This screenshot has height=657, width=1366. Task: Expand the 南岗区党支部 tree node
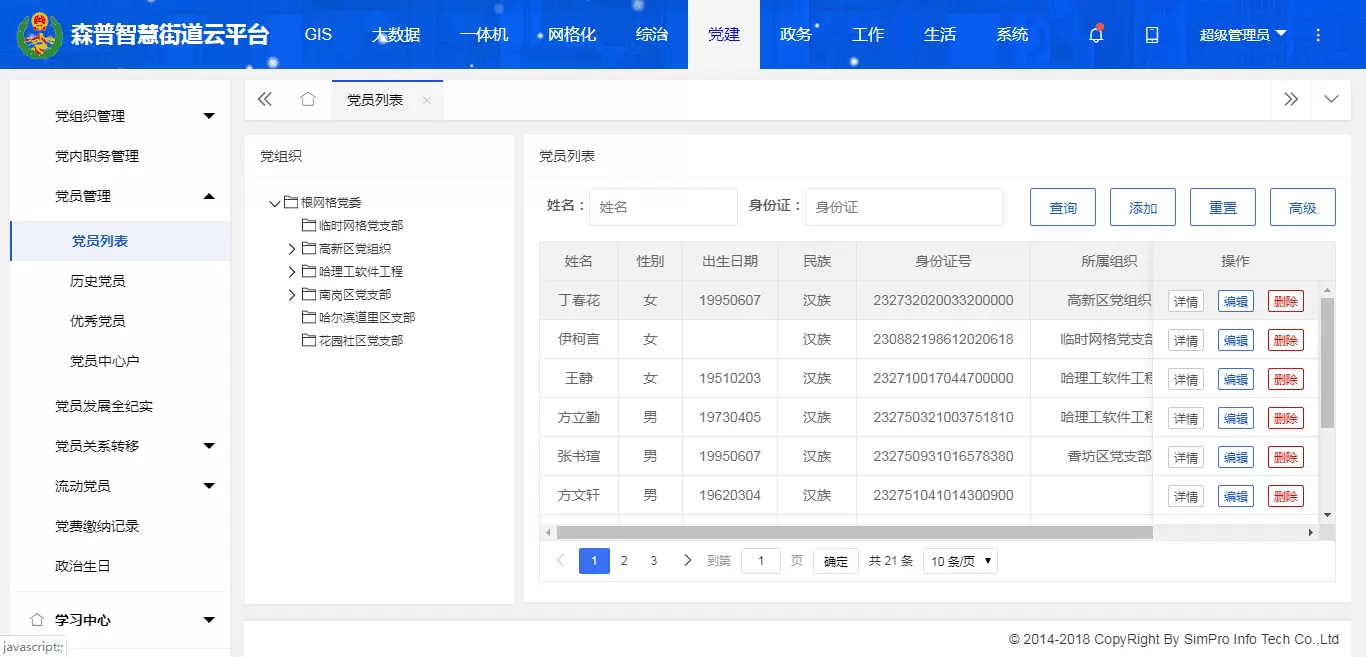click(x=292, y=294)
